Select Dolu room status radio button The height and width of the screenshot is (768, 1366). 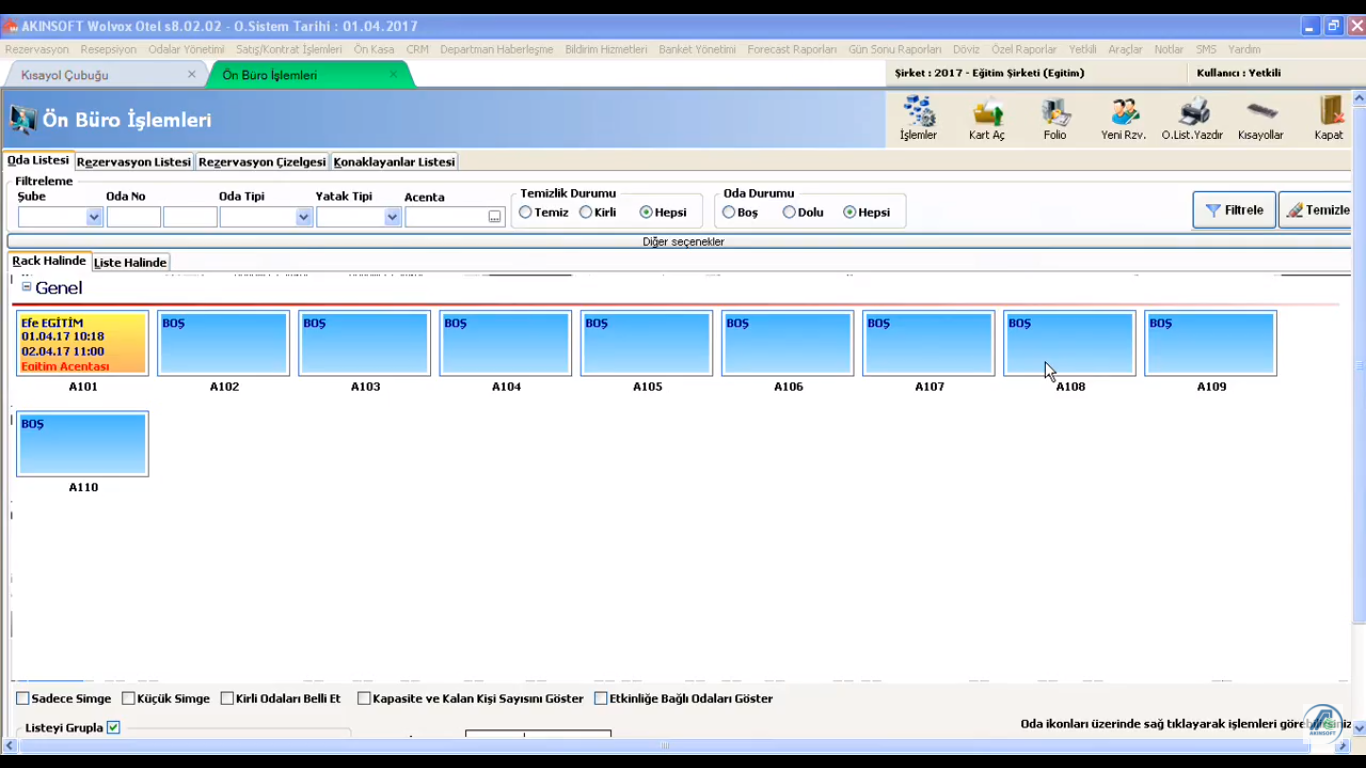789,212
